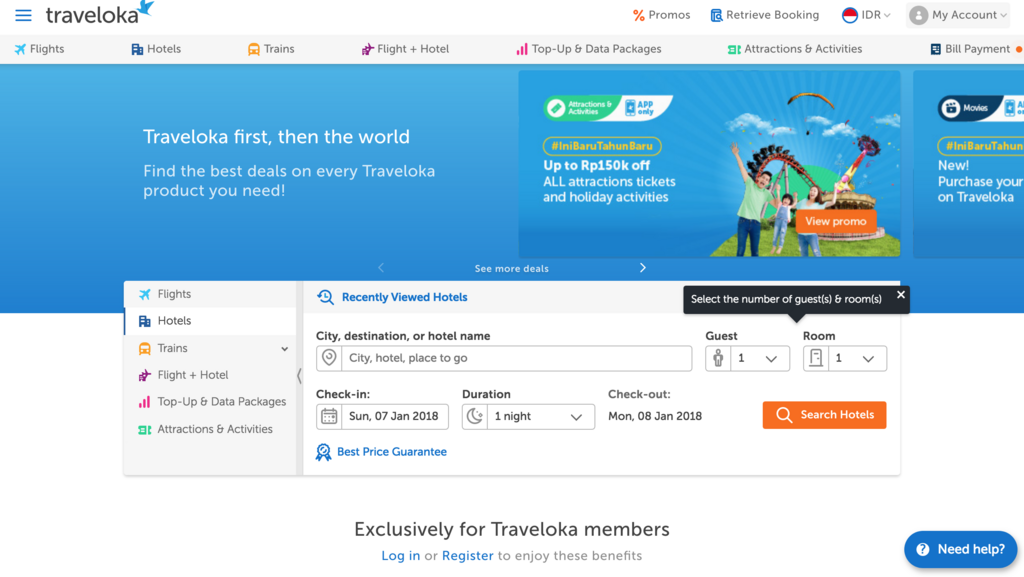Click sidebar Flight + Hotel icon

[144, 375]
